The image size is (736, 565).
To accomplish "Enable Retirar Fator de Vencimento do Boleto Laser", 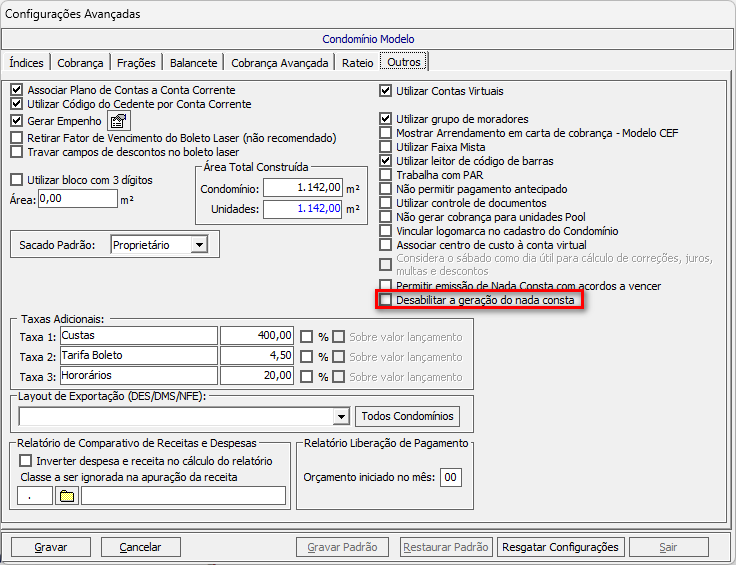I will pyautogui.click(x=16, y=138).
